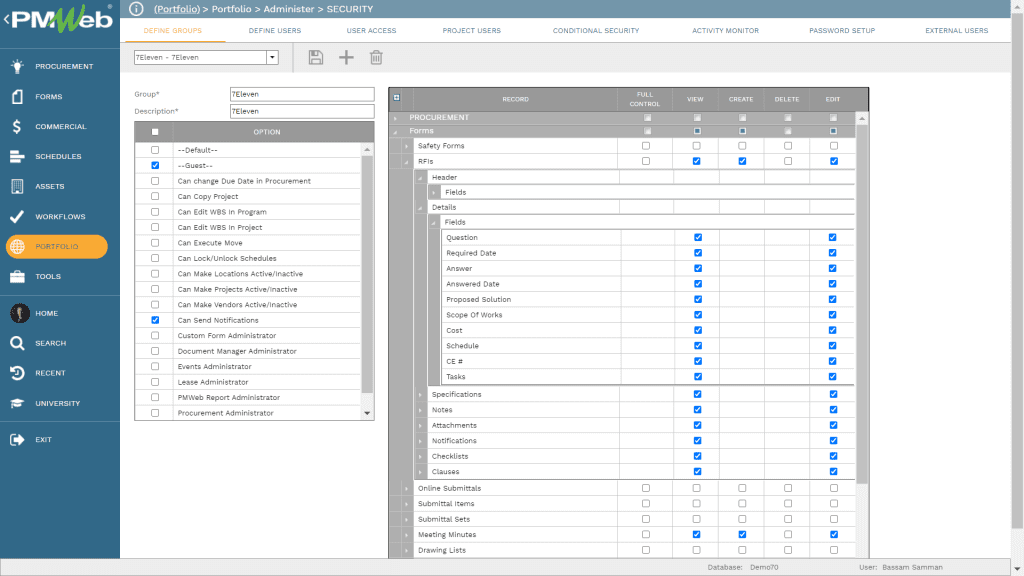Click records grid scroll up arrow
Screen dimensions: 1024x576
coord(862,118)
